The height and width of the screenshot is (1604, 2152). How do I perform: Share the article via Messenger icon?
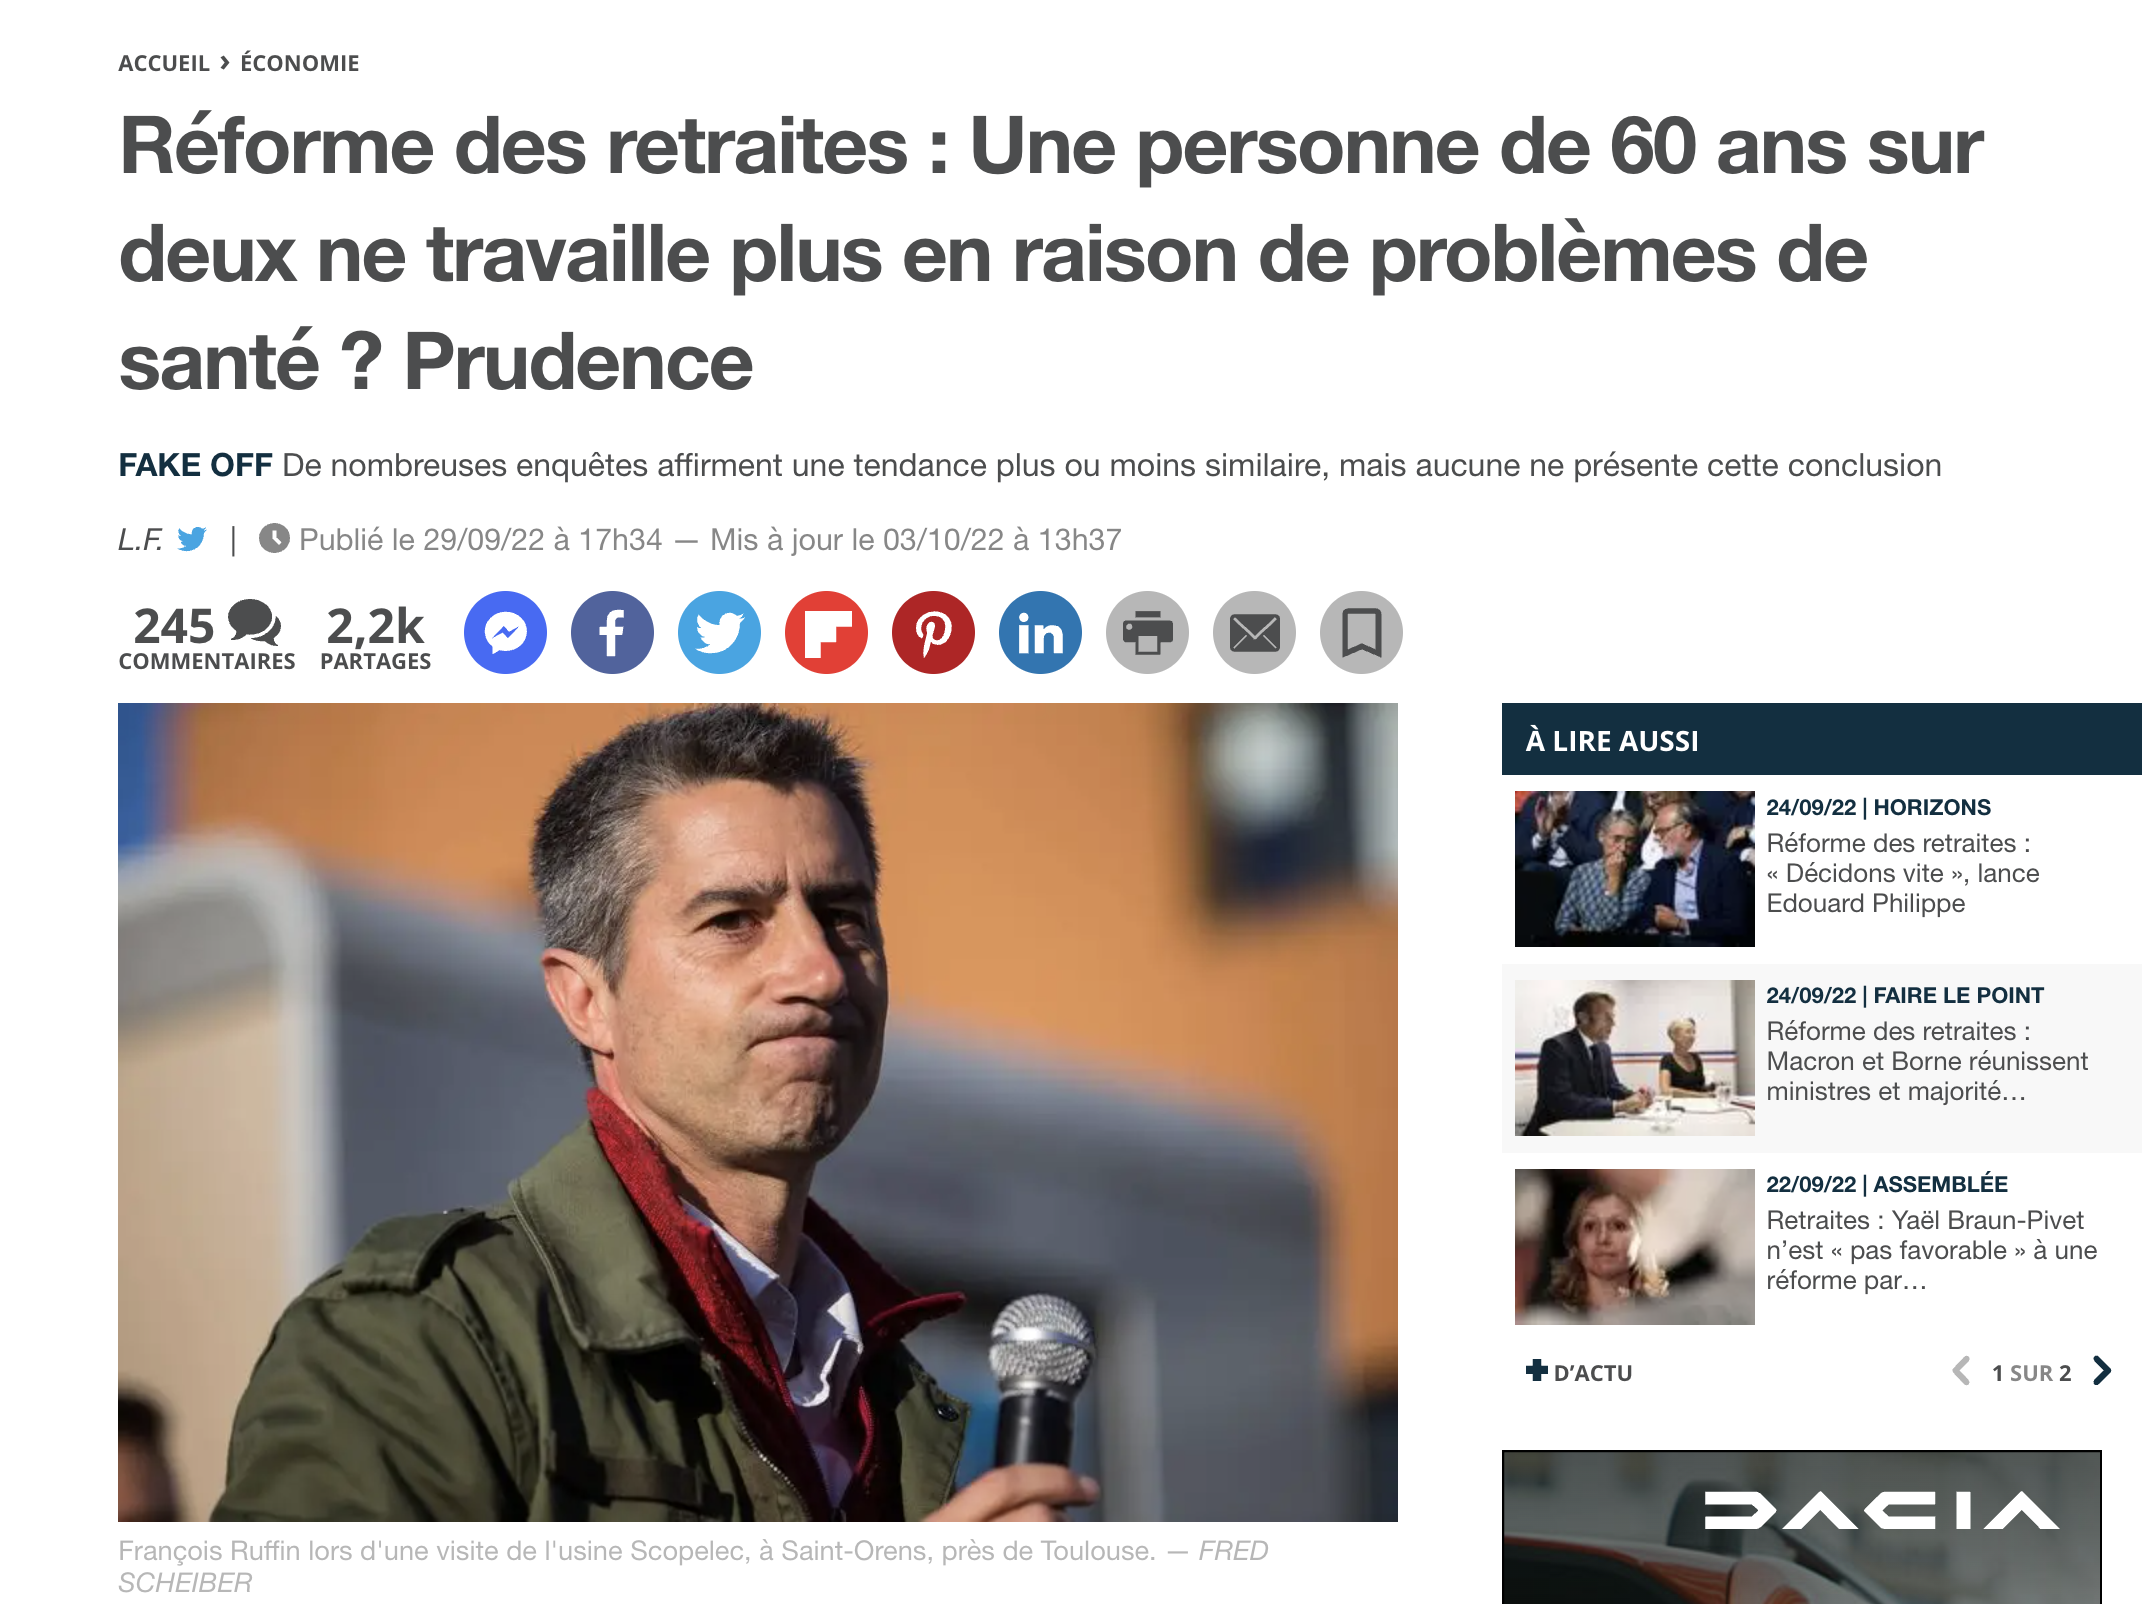click(505, 633)
